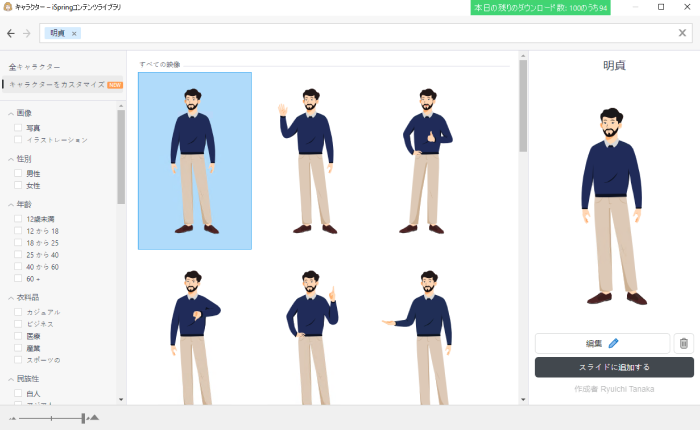The width and height of the screenshot is (700, 430).
Task: Check the 12 から 18 age filter
Action: click(x=18, y=231)
